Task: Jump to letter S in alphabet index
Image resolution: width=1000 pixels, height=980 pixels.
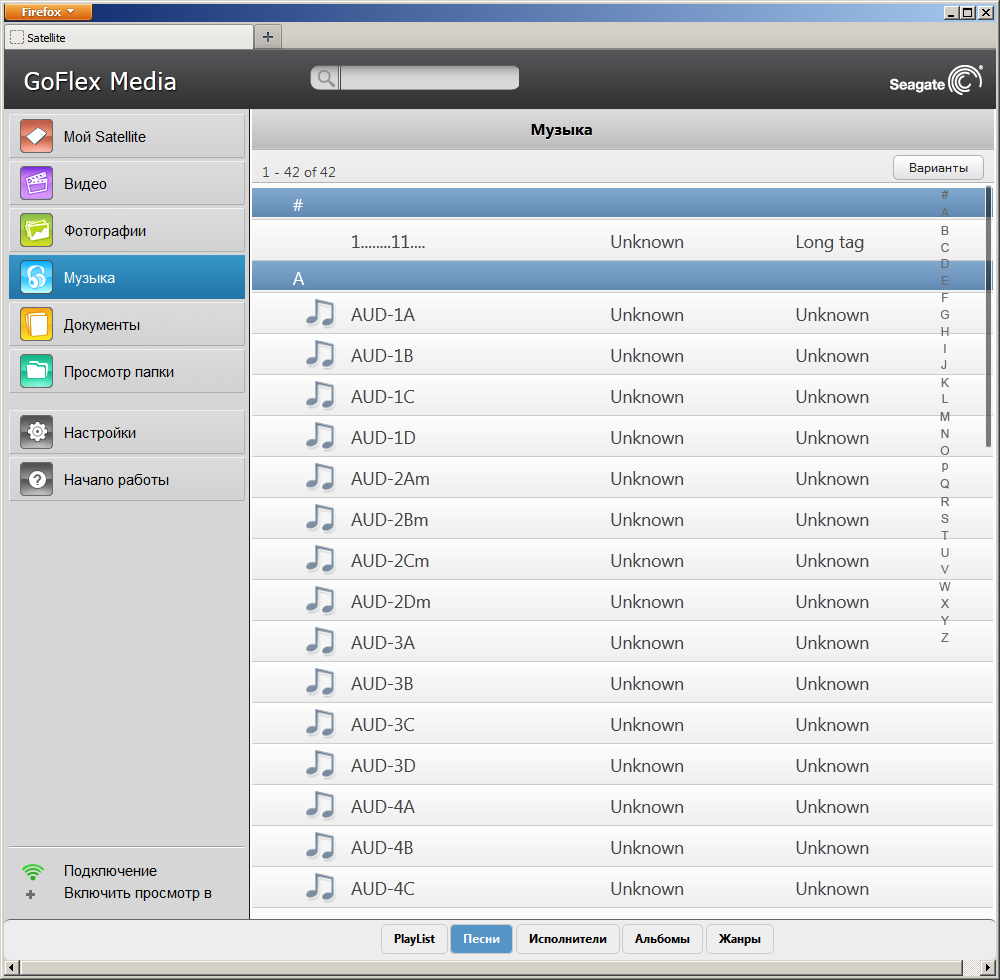Action: coord(945,518)
